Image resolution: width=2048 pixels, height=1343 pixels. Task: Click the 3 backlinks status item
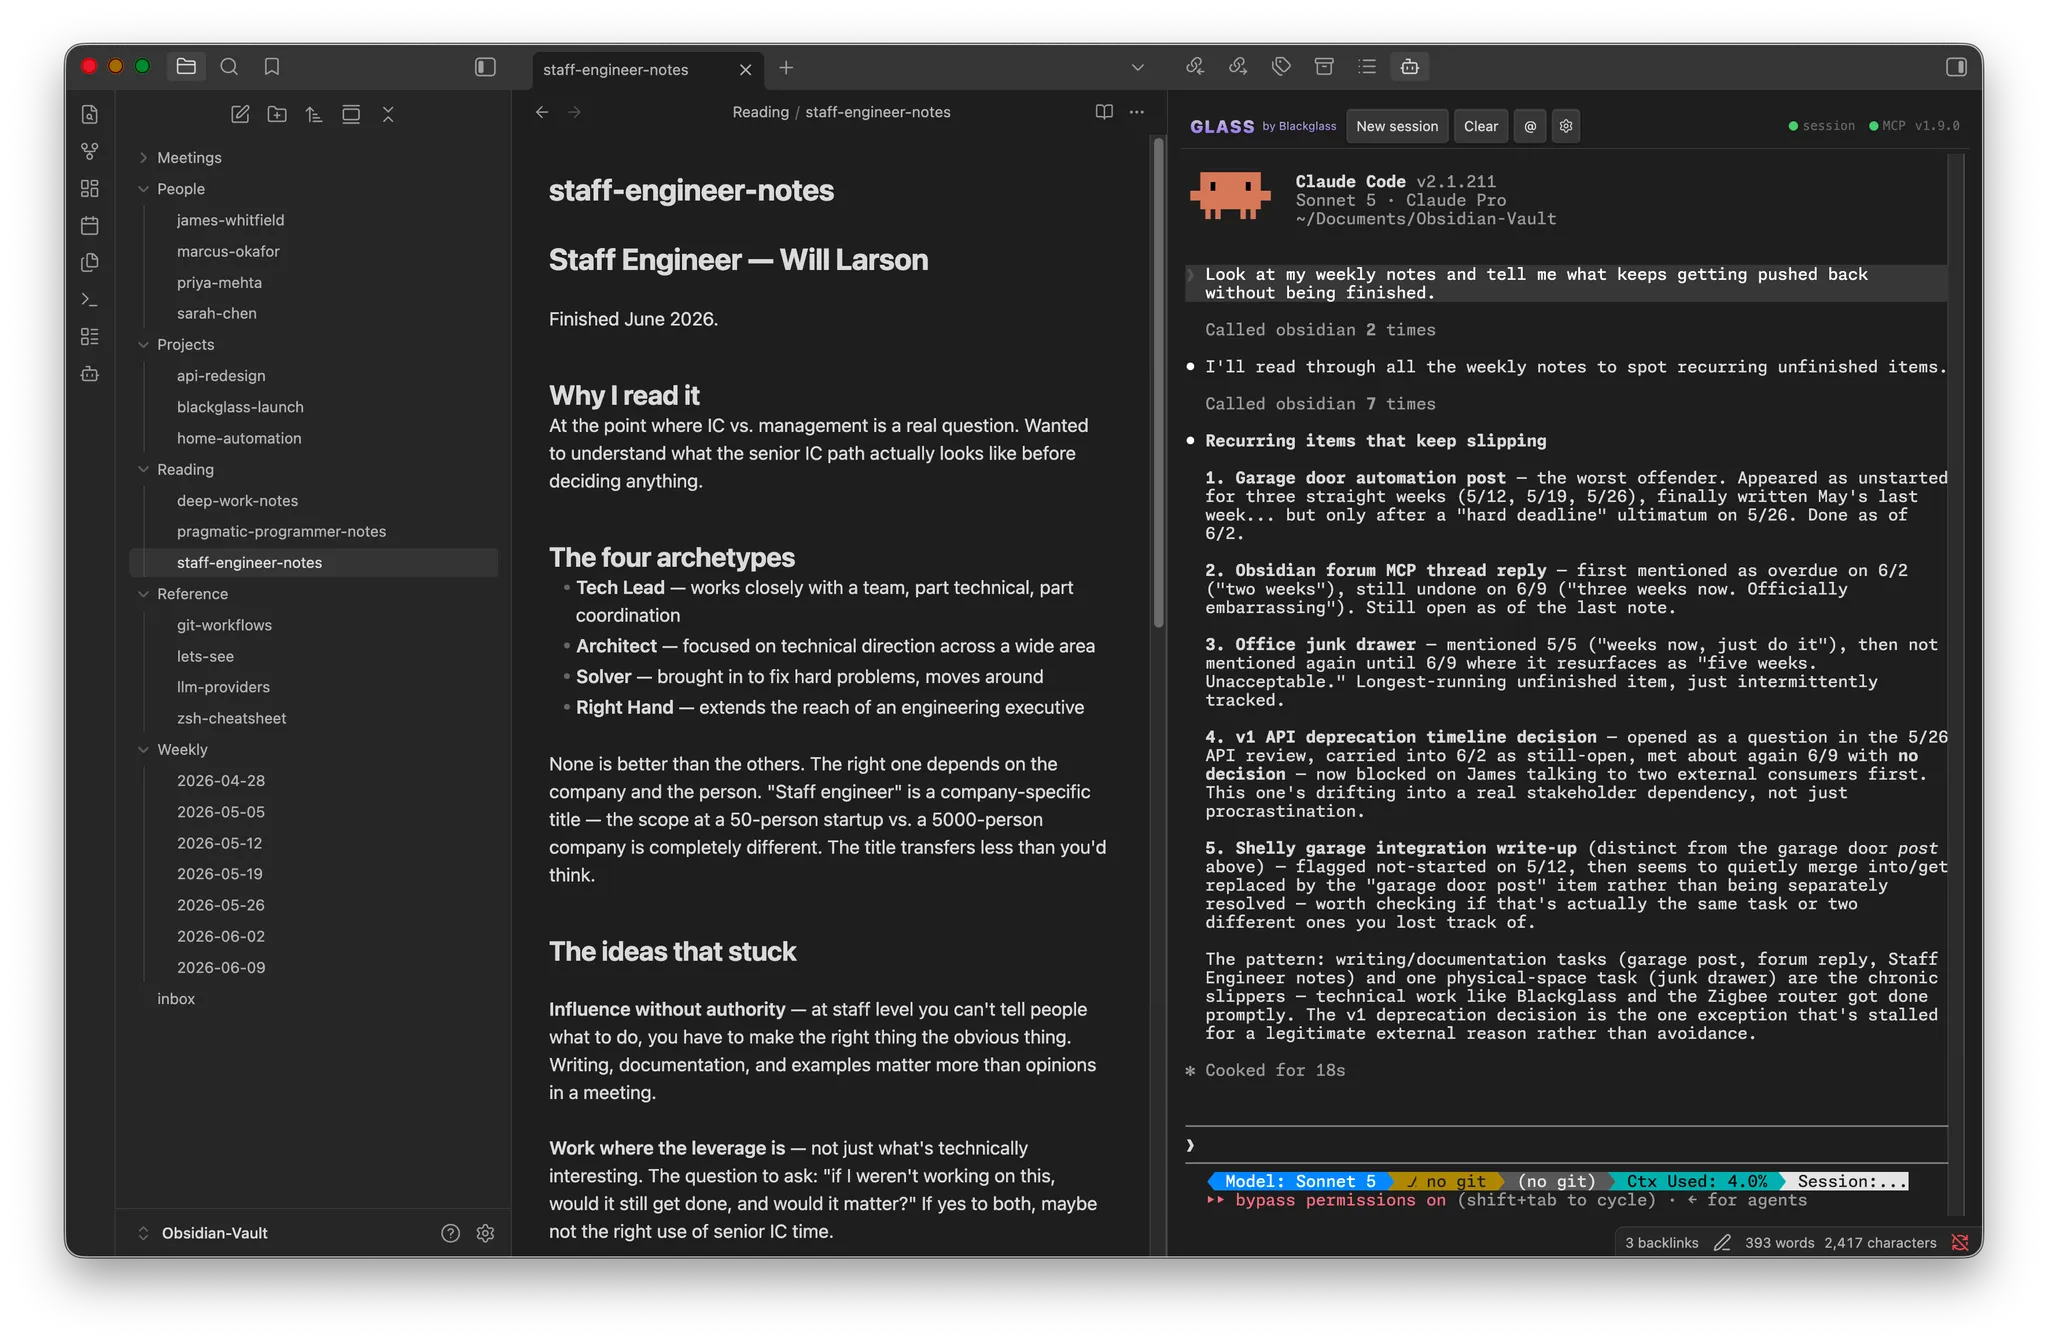[x=1661, y=1243]
